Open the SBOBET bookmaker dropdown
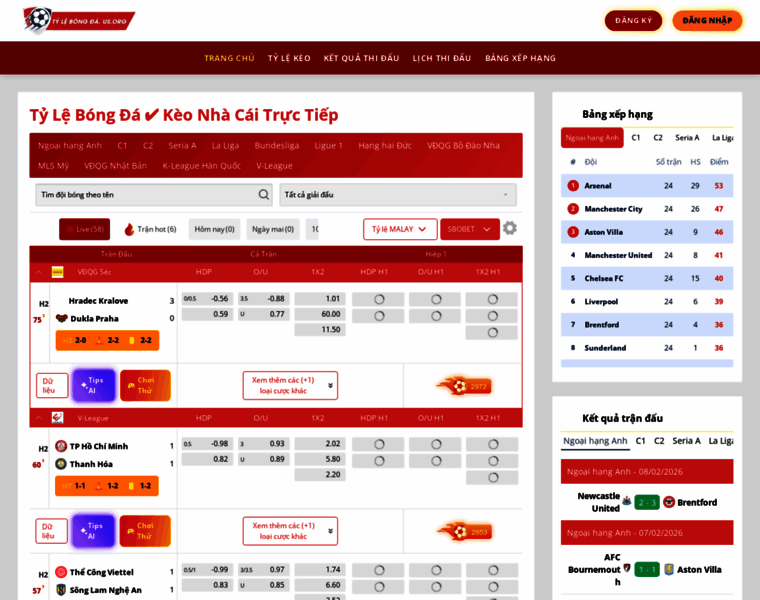 tap(470, 229)
